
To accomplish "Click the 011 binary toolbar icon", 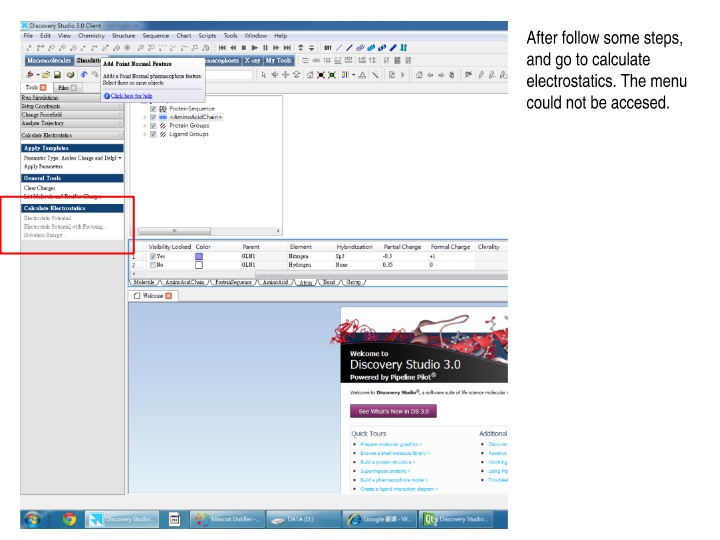I will (328, 48).
